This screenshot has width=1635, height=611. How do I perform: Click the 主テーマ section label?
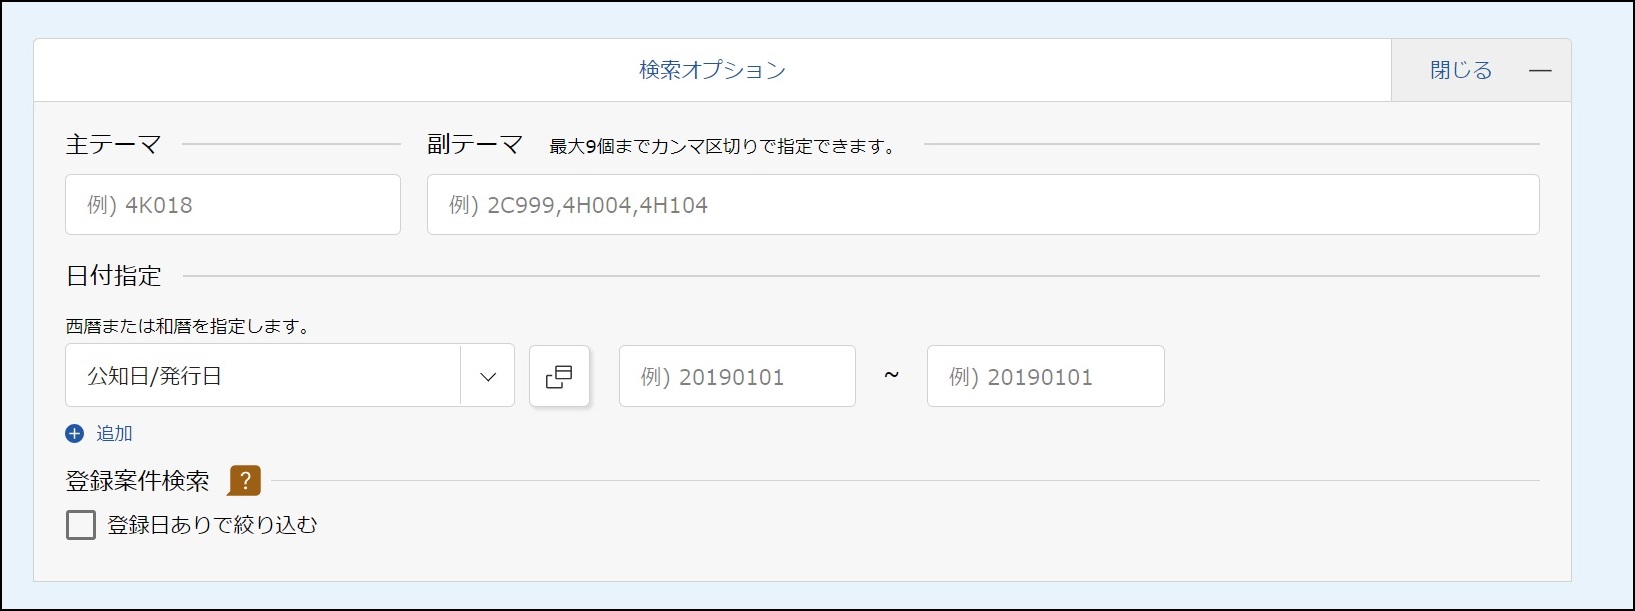(x=114, y=145)
